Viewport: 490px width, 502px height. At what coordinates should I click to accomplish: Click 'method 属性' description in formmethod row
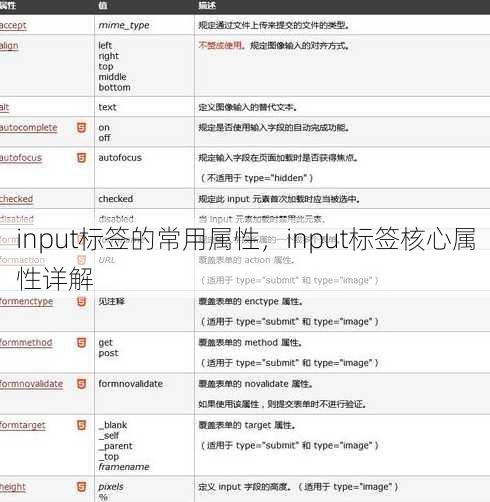tap(250, 343)
